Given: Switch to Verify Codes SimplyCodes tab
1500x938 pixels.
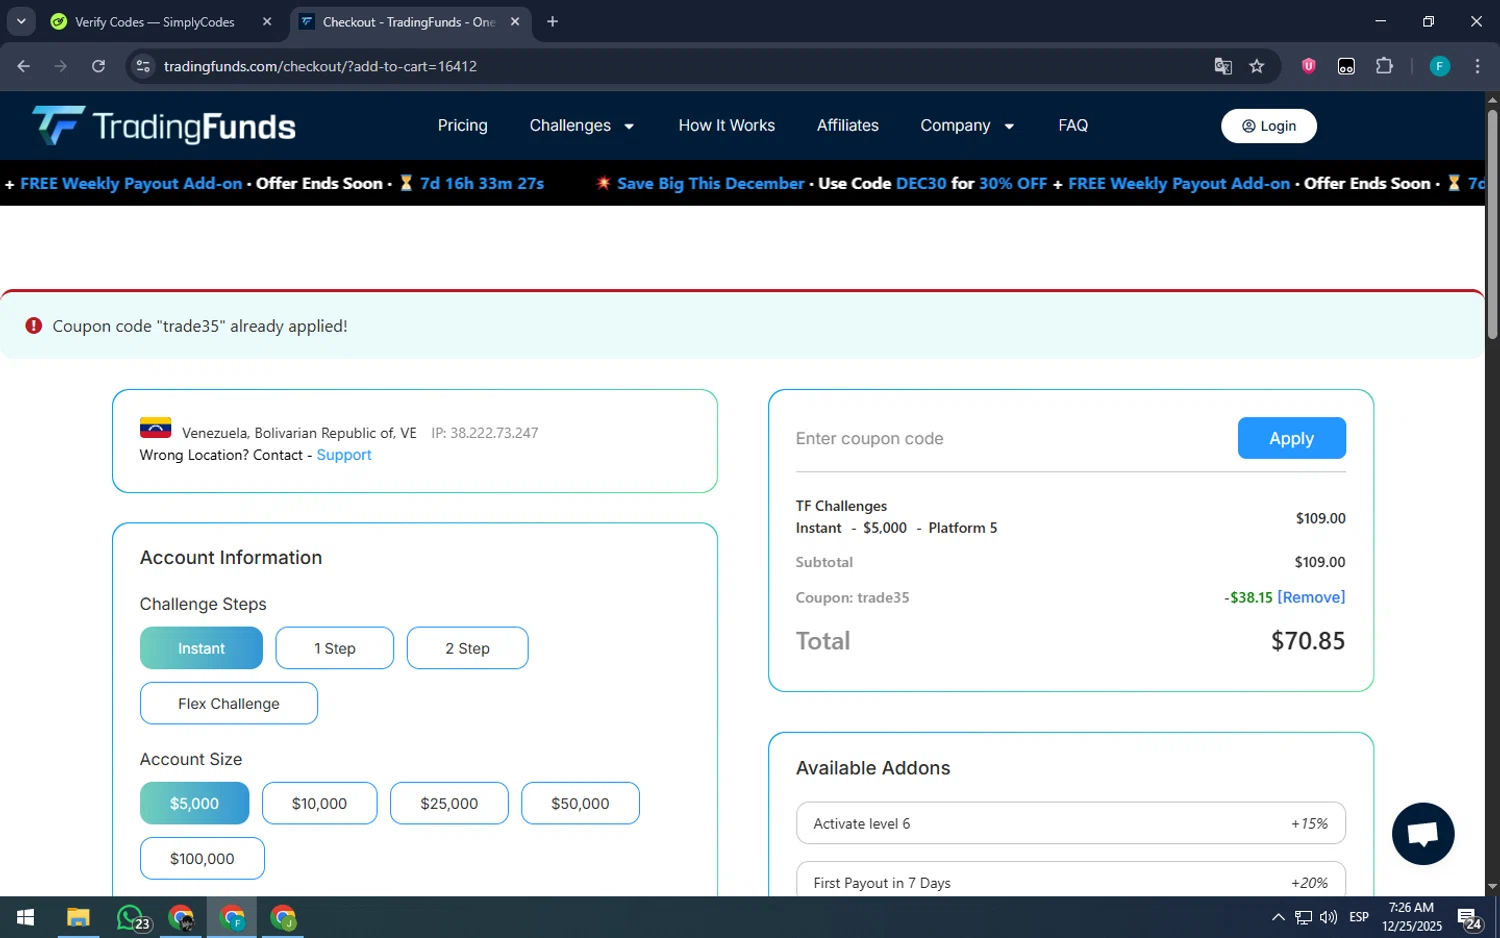Looking at the screenshot, I should click(x=162, y=21).
